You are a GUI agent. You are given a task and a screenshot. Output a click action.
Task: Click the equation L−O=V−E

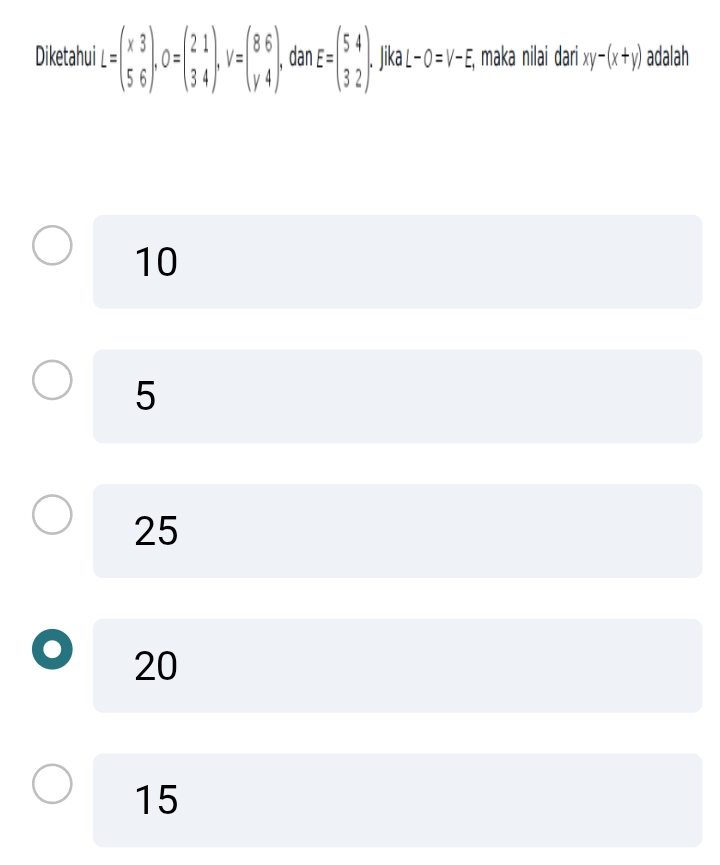[x=439, y=57]
